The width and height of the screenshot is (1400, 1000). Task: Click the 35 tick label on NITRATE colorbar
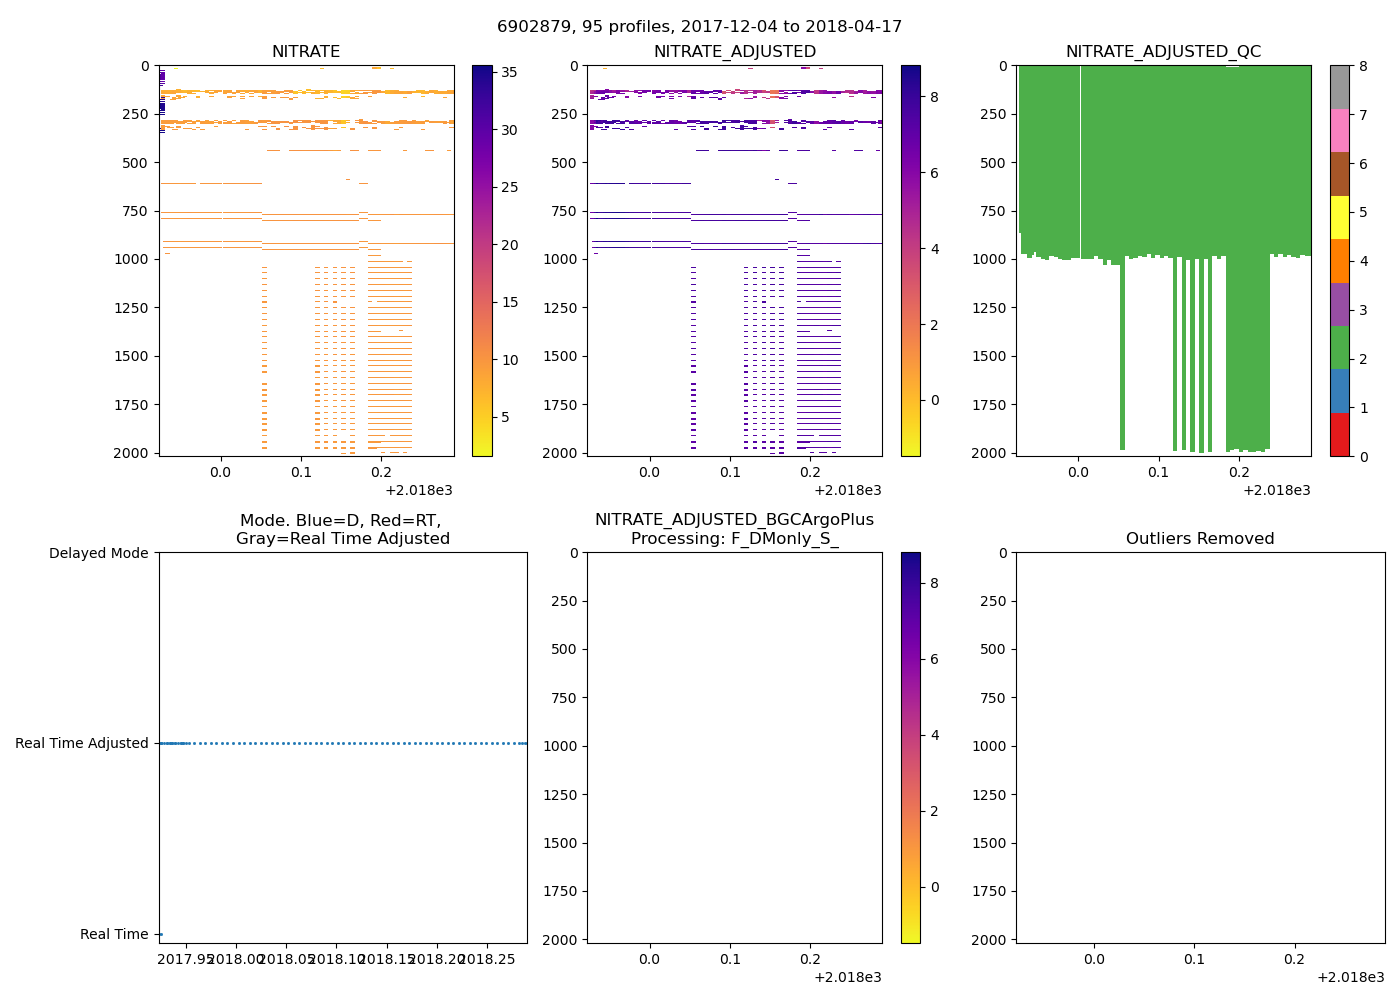(x=508, y=72)
